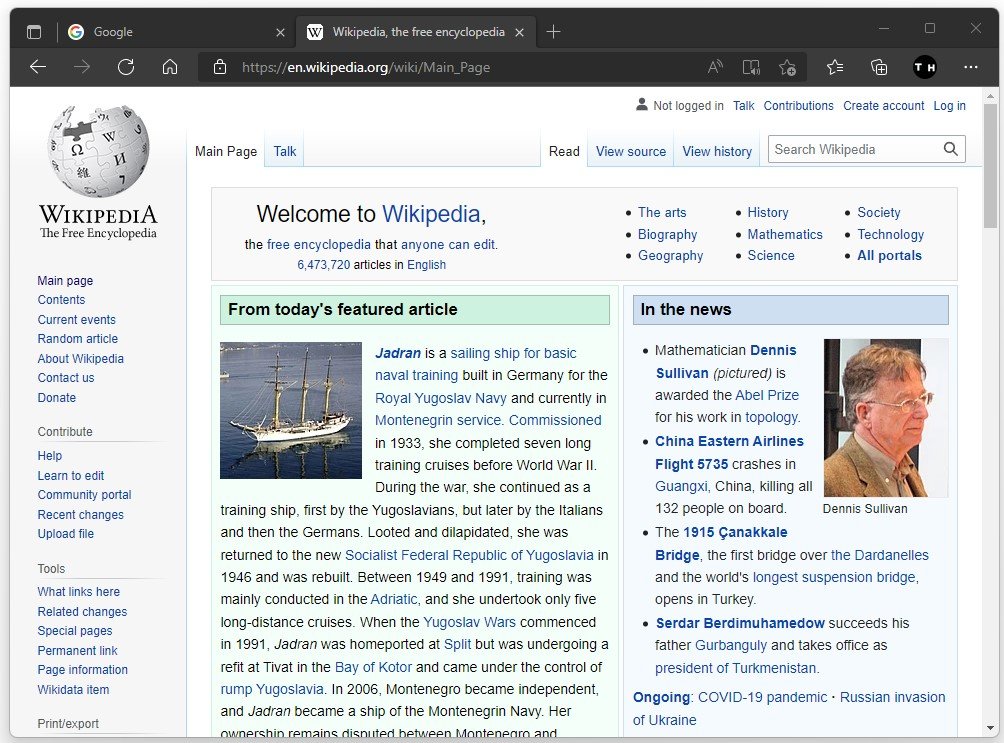Screen dimensions: 1004x743
Task: Open Recent changes in sidebar
Action: click(80, 515)
